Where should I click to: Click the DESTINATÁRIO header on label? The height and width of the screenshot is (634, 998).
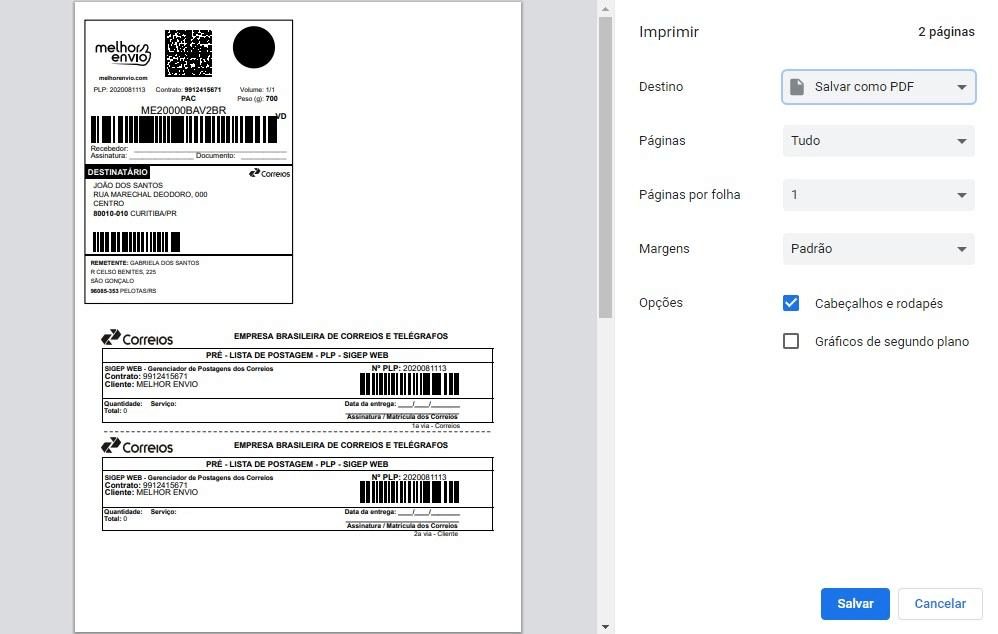click(x=118, y=172)
